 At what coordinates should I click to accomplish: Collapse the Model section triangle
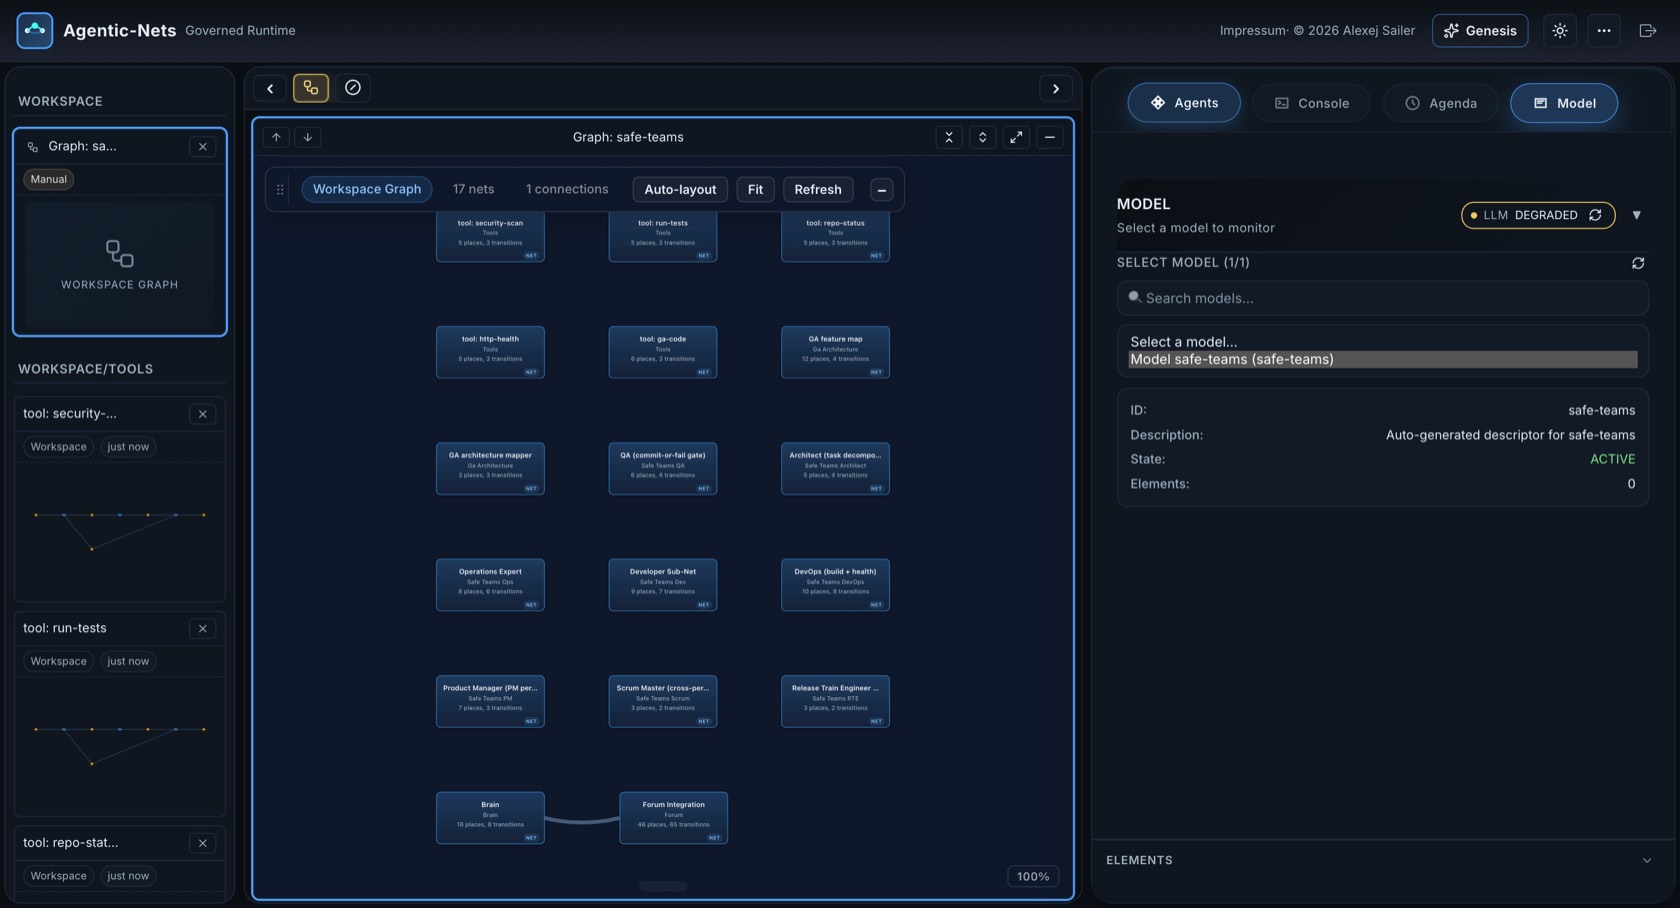pyautogui.click(x=1637, y=215)
